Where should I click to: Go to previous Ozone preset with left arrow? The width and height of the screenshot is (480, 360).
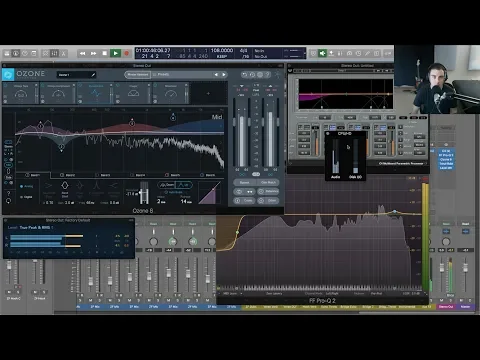tap(216, 75)
